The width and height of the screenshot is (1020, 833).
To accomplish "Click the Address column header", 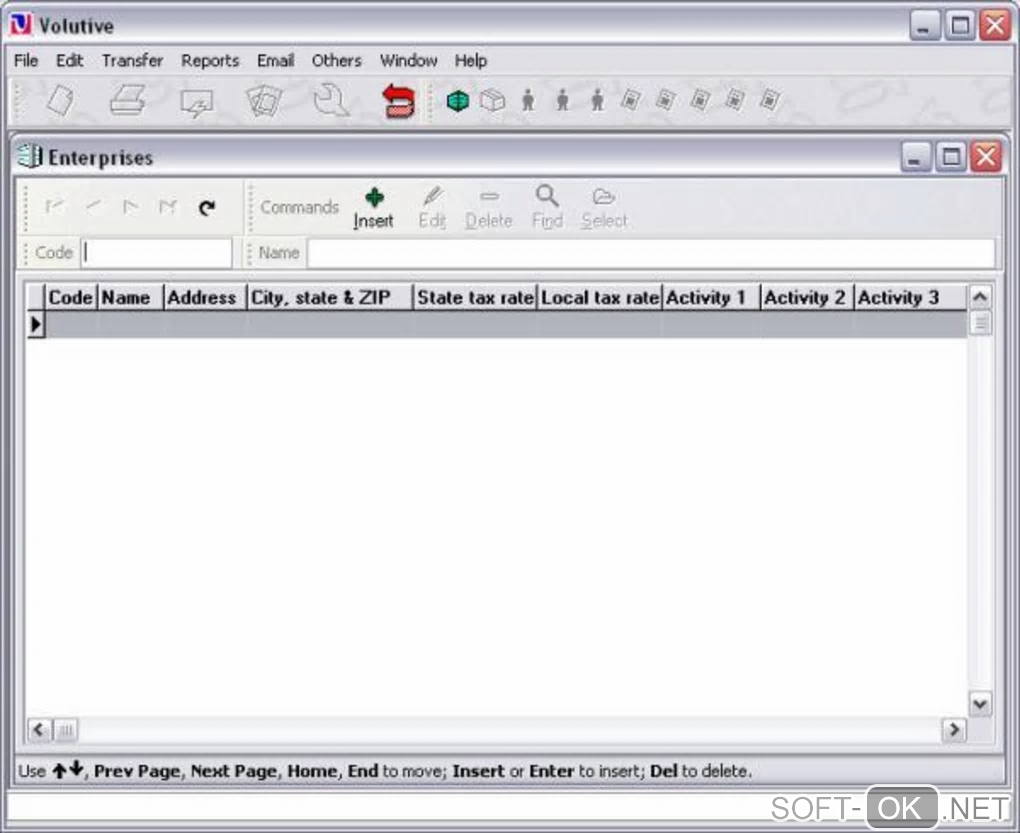I will [x=205, y=297].
